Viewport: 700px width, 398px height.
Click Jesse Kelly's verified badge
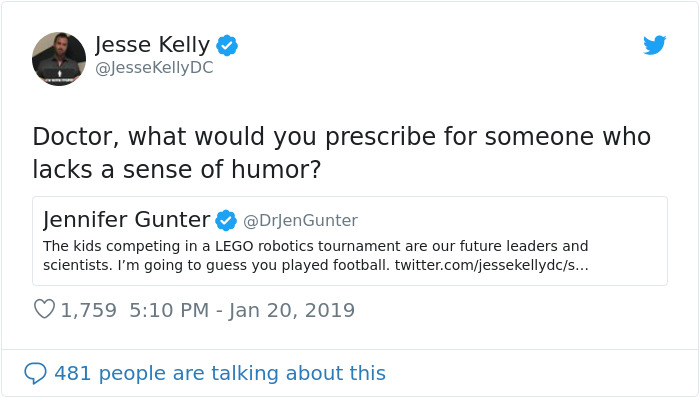(x=227, y=45)
